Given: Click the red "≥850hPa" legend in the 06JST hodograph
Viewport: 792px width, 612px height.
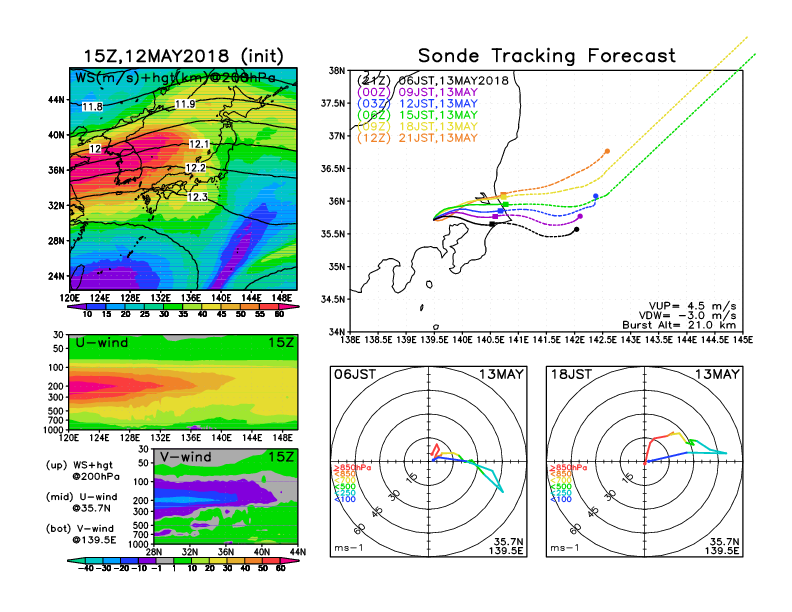Looking at the screenshot, I should click(352, 468).
